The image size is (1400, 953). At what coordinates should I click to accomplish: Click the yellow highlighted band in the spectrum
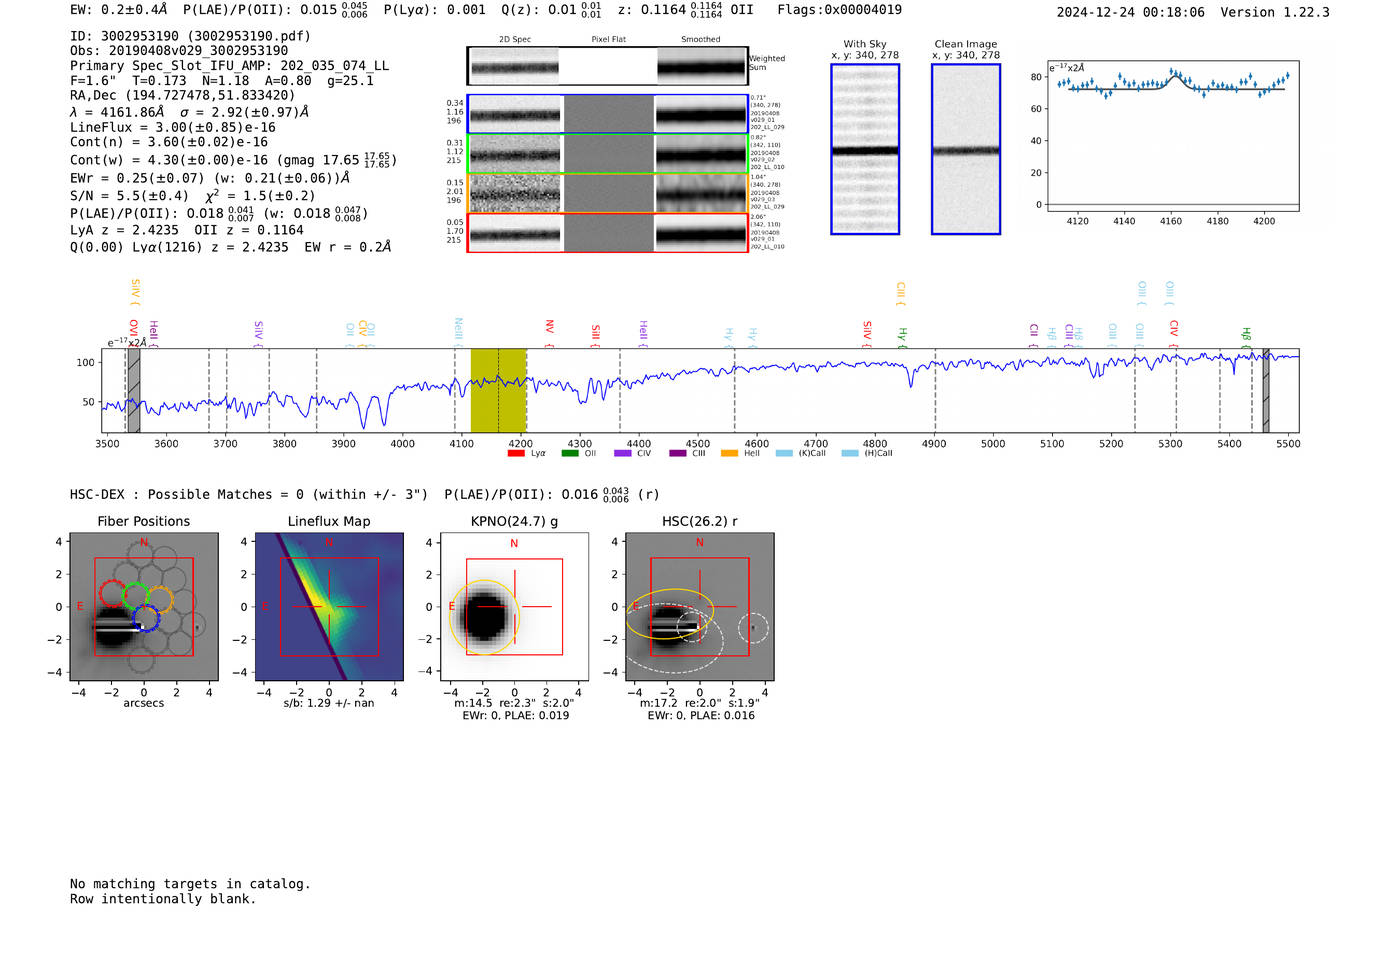tap(498, 390)
